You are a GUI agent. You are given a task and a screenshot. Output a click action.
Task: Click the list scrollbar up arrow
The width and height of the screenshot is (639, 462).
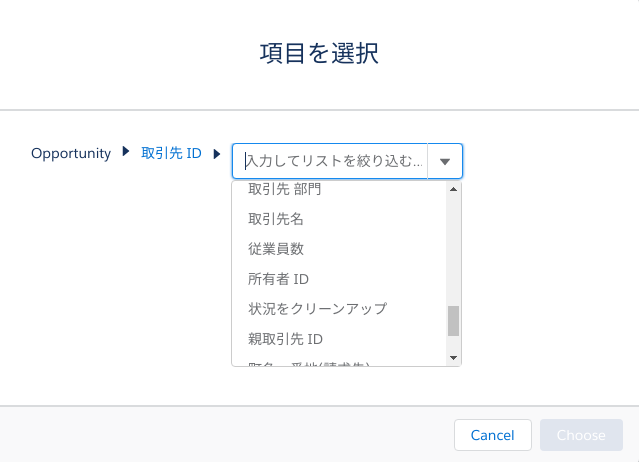tap(453, 189)
